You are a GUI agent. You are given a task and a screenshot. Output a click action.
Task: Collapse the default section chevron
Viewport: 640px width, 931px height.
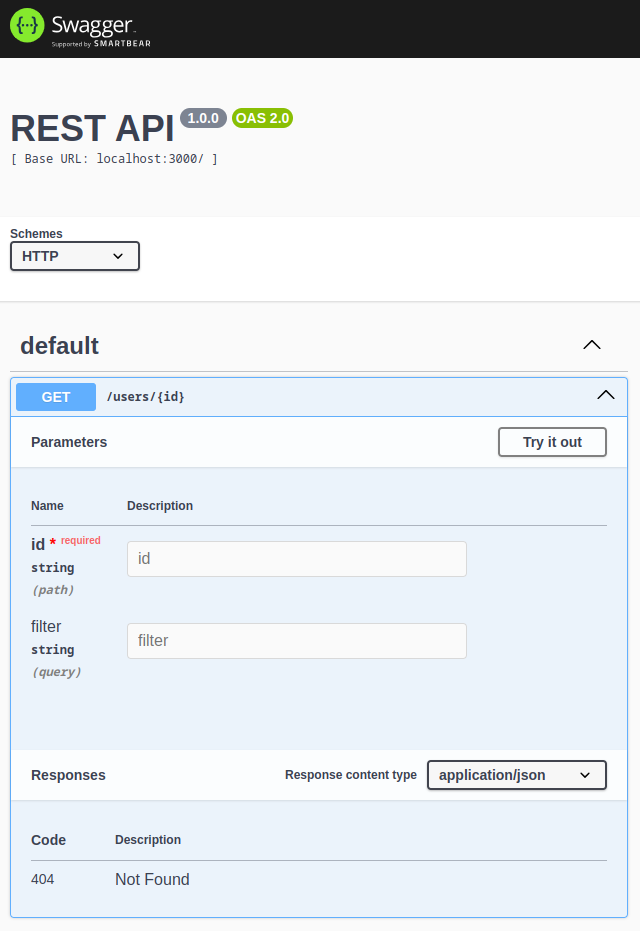pos(591,344)
